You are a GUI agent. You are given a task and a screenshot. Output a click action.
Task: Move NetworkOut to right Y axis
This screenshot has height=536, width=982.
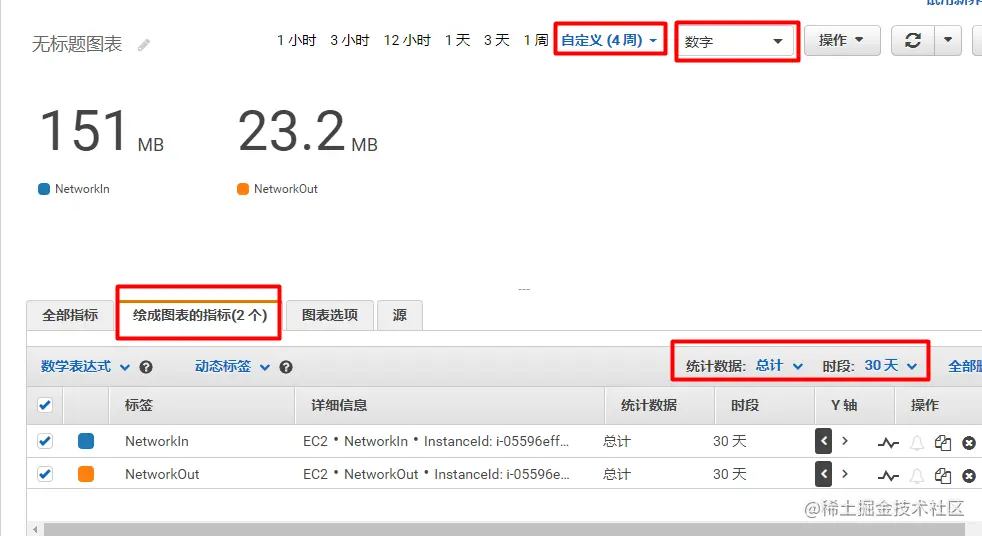pyautogui.click(x=845, y=474)
